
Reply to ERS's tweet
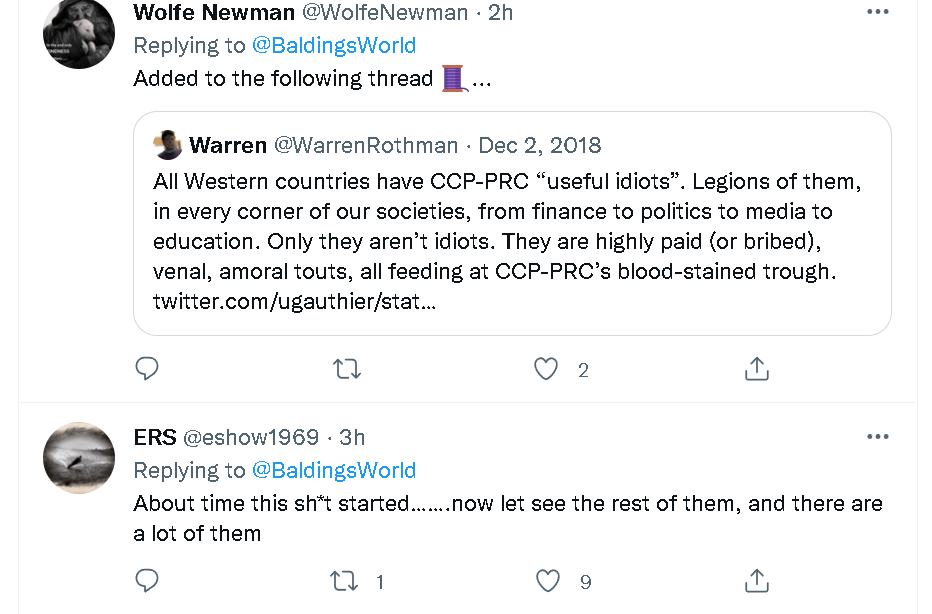147,580
